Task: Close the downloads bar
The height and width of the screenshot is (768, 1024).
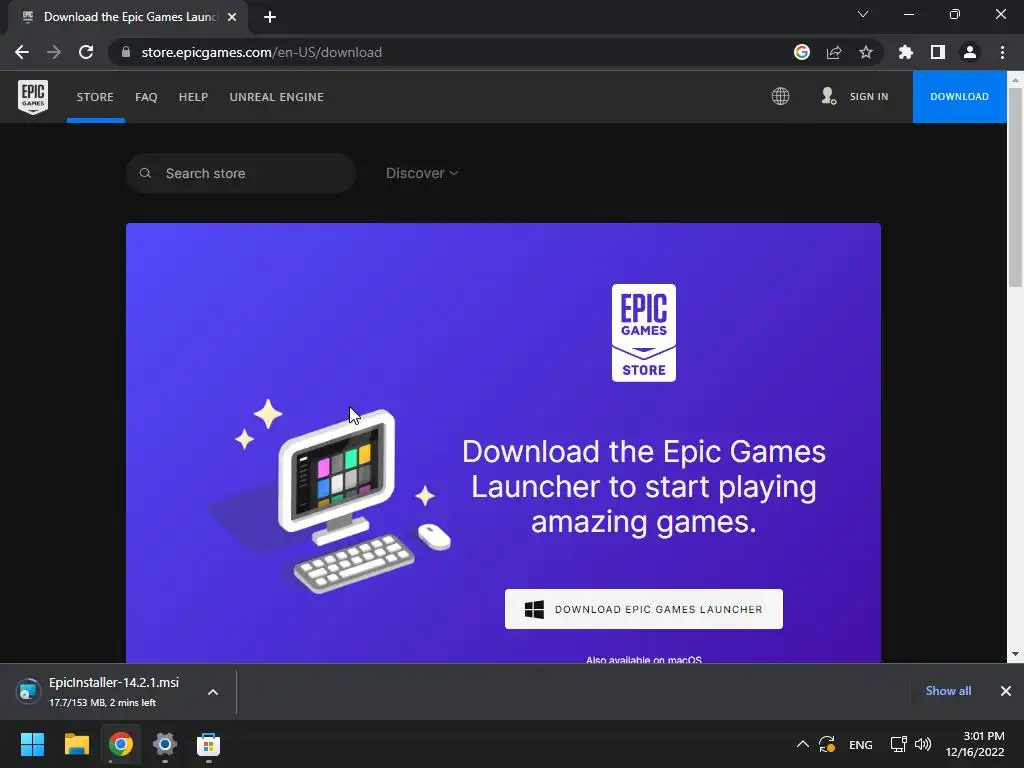Action: pyautogui.click(x=1006, y=691)
